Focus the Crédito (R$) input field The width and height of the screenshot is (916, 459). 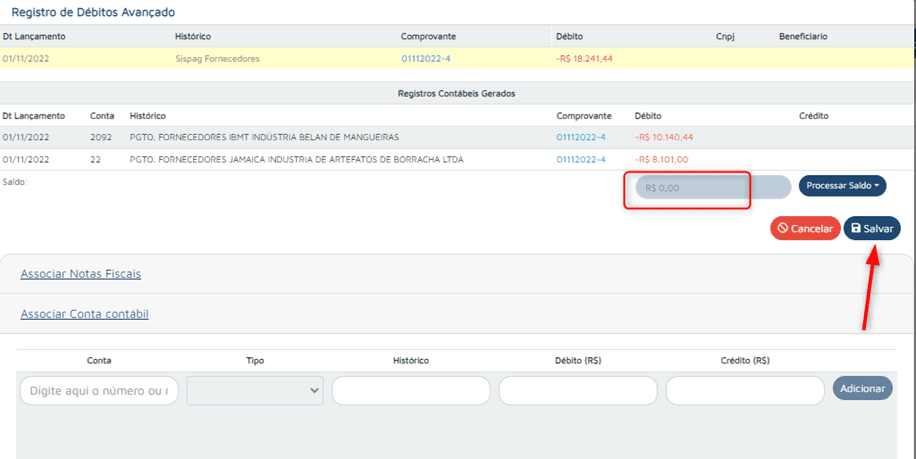coord(745,391)
